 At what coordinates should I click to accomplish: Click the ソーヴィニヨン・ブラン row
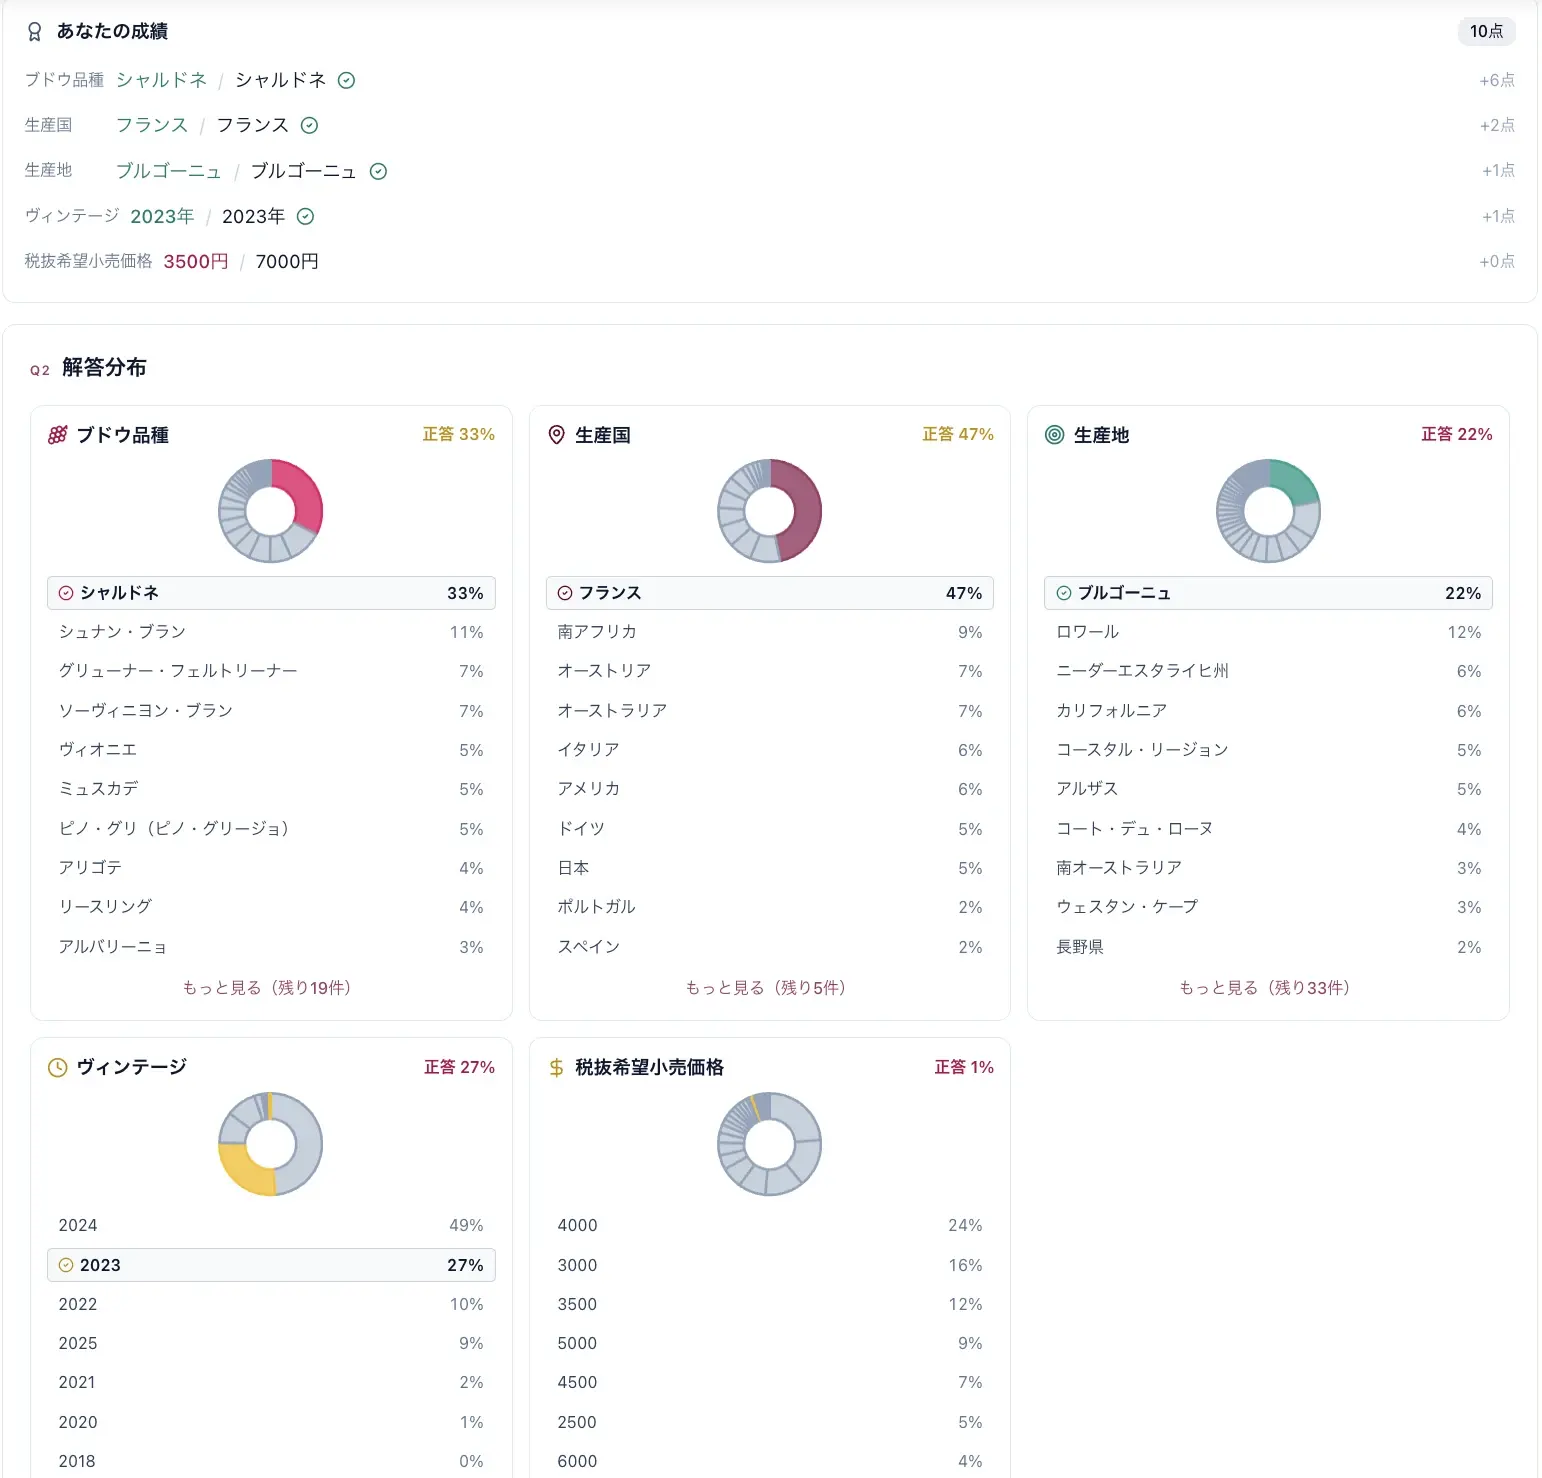point(271,711)
